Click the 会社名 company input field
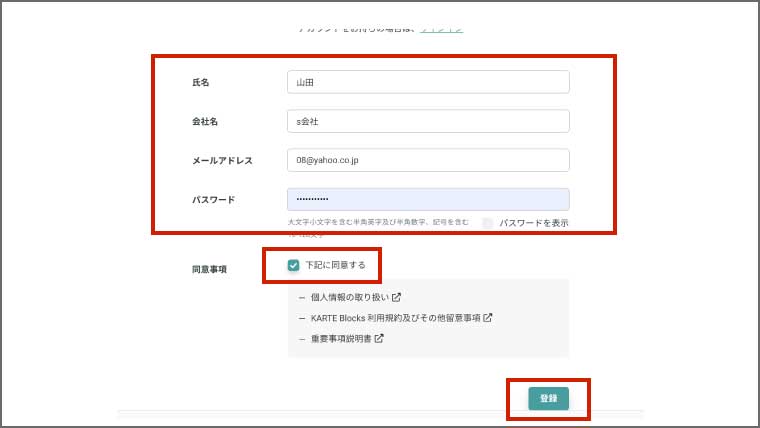This screenshot has height=428, width=760. pos(428,121)
